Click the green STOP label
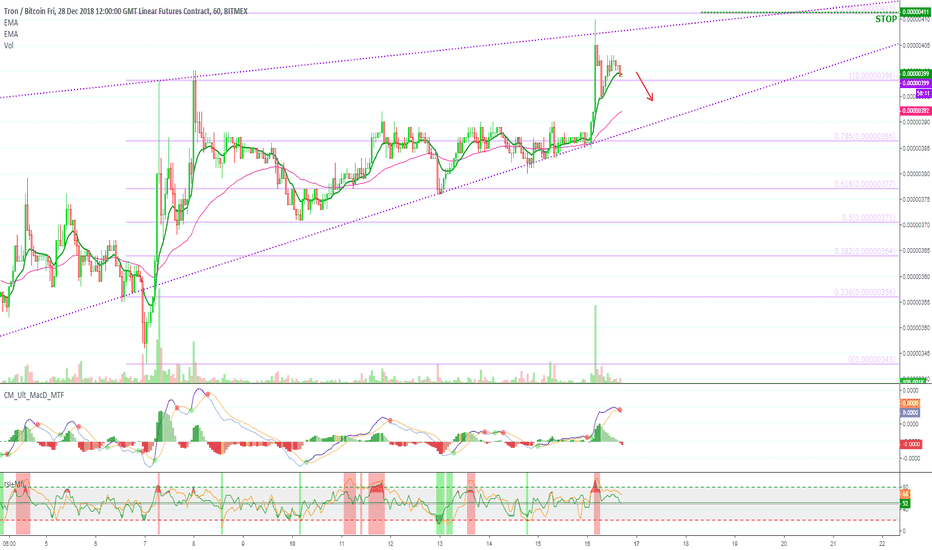This screenshot has width=932, height=550. pos(886,19)
